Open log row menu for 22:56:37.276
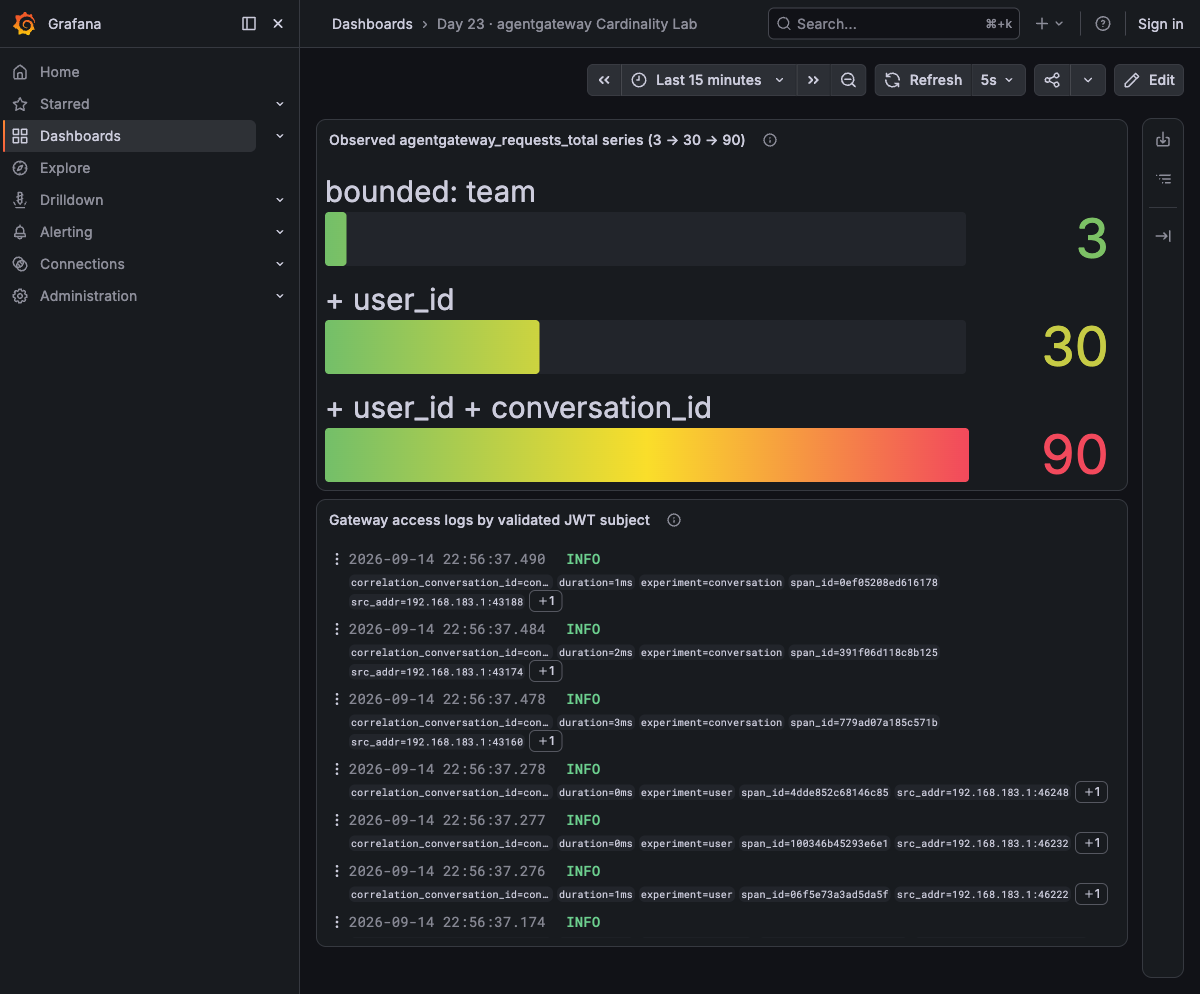The height and width of the screenshot is (994, 1200). [x=337, y=871]
